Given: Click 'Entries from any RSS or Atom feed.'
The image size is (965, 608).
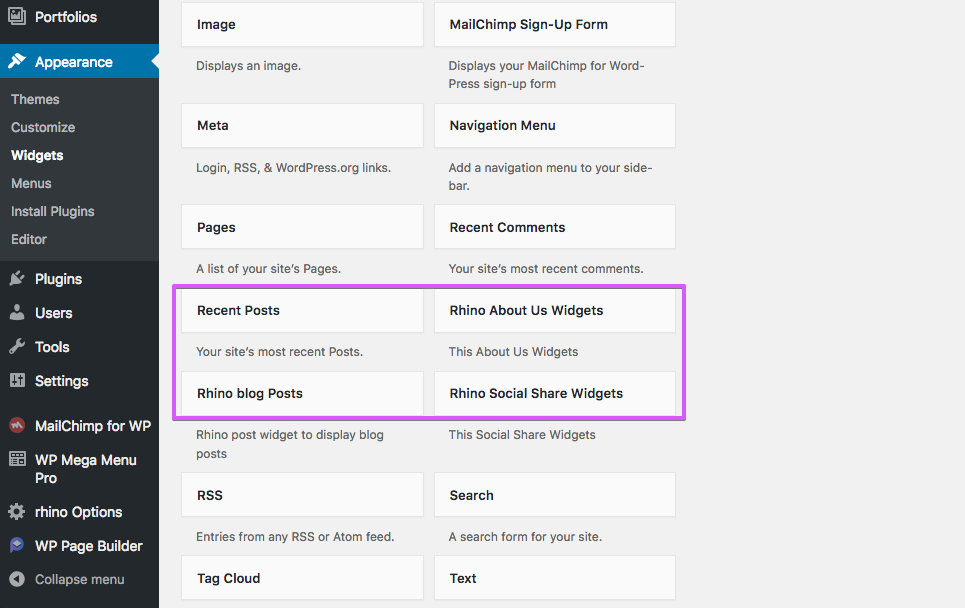Looking at the screenshot, I should click(x=295, y=537).
